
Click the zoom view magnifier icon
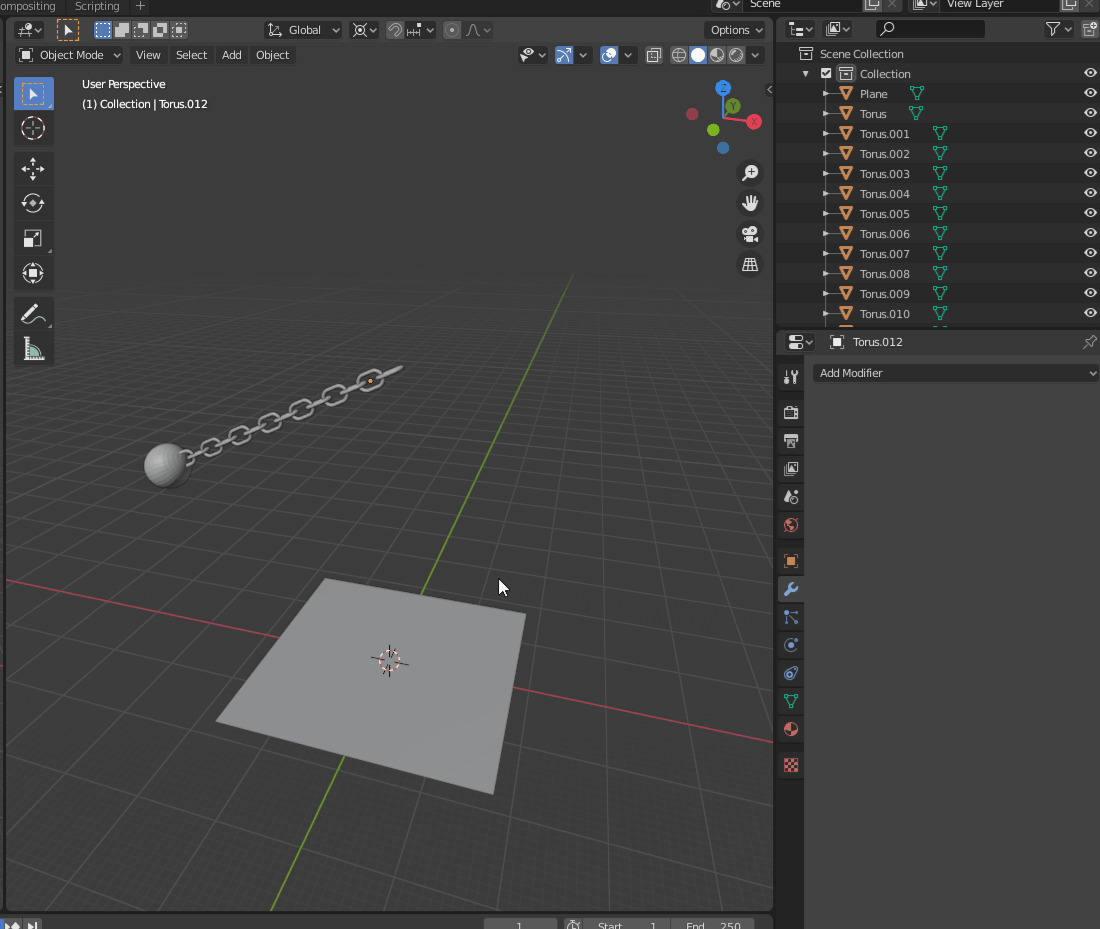coord(750,173)
